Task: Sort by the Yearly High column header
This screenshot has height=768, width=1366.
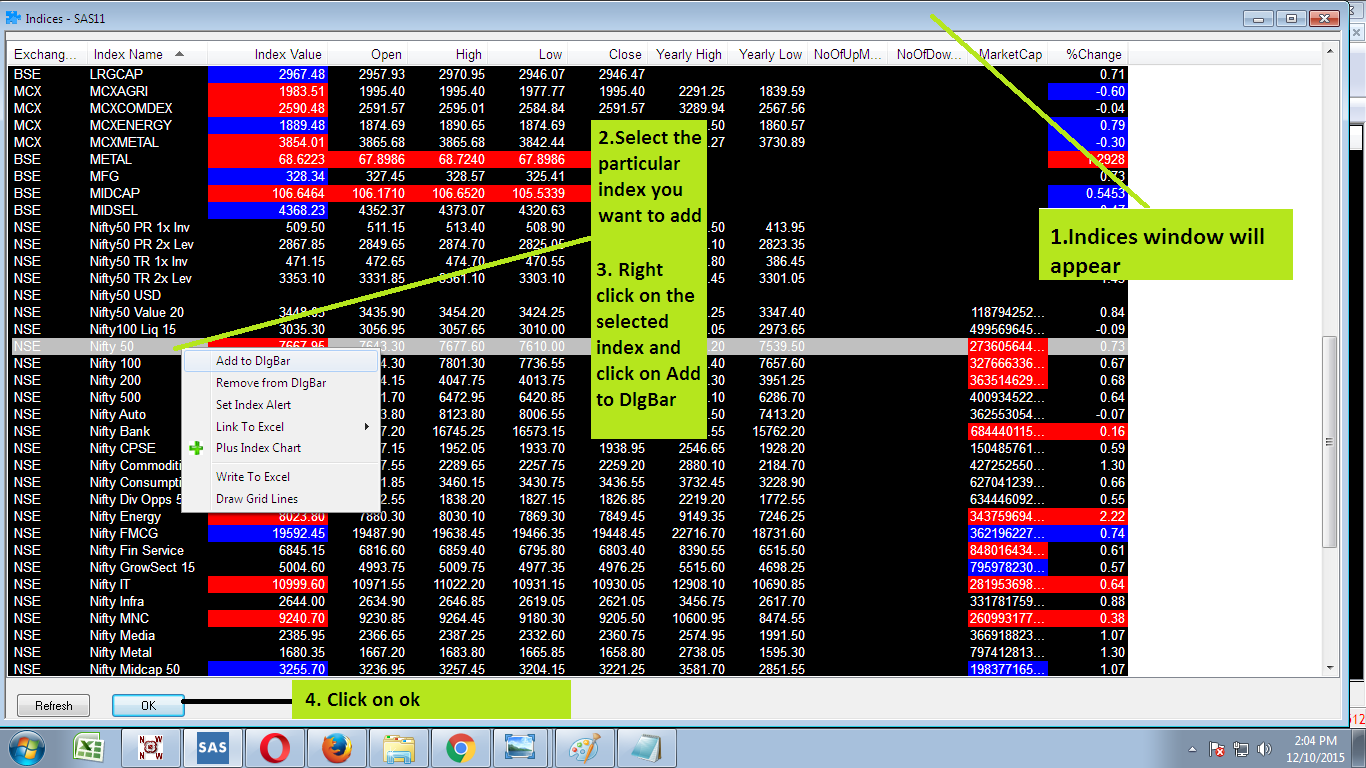Action: coord(687,54)
